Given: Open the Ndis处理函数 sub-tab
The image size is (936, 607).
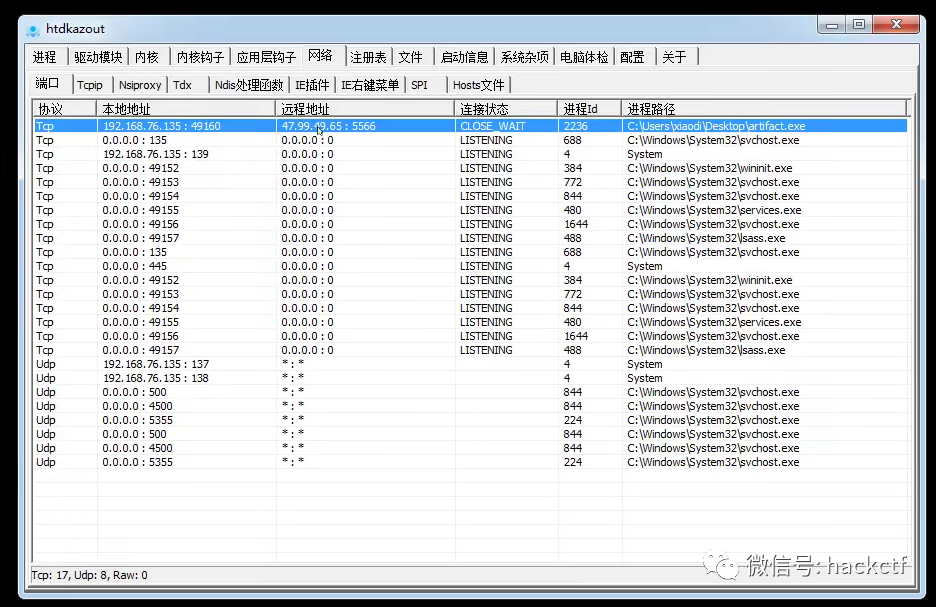Looking at the screenshot, I should 247,85.
